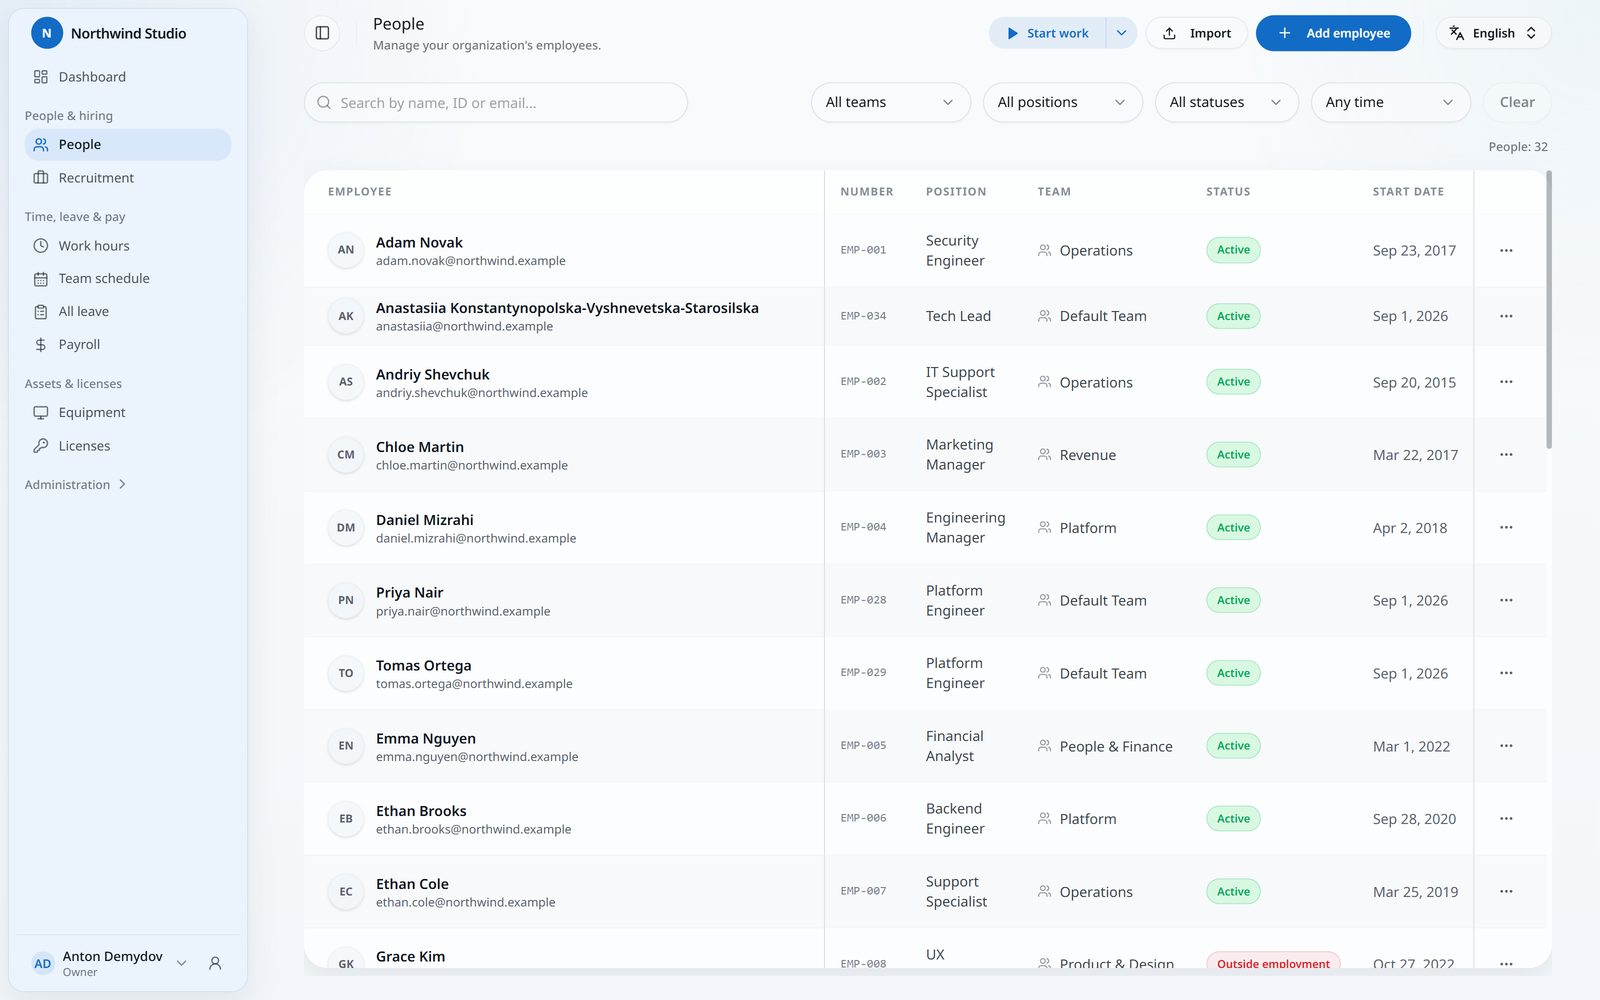Open the All statuses filter dropdown
Viewport: 1600px width, 1000px height.
point(1226,102)
